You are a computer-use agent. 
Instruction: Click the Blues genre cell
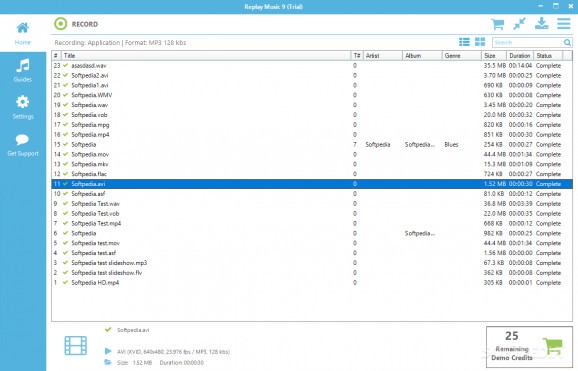[451, 145]
